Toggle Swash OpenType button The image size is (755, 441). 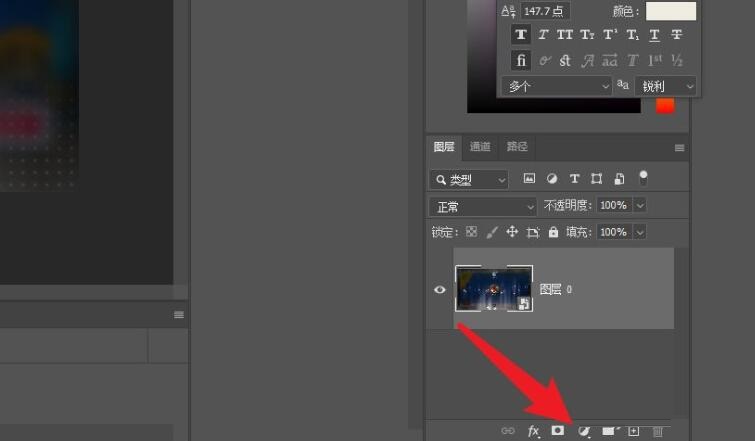tap(587, 61)
